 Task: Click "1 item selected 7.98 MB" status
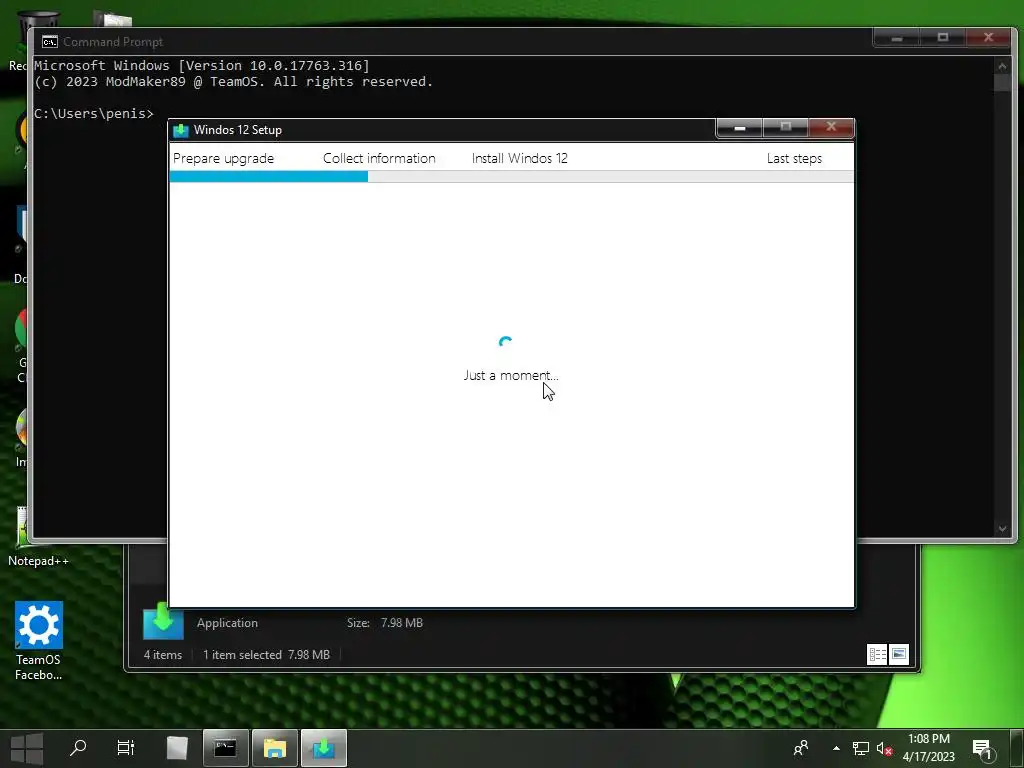(266, 654)
